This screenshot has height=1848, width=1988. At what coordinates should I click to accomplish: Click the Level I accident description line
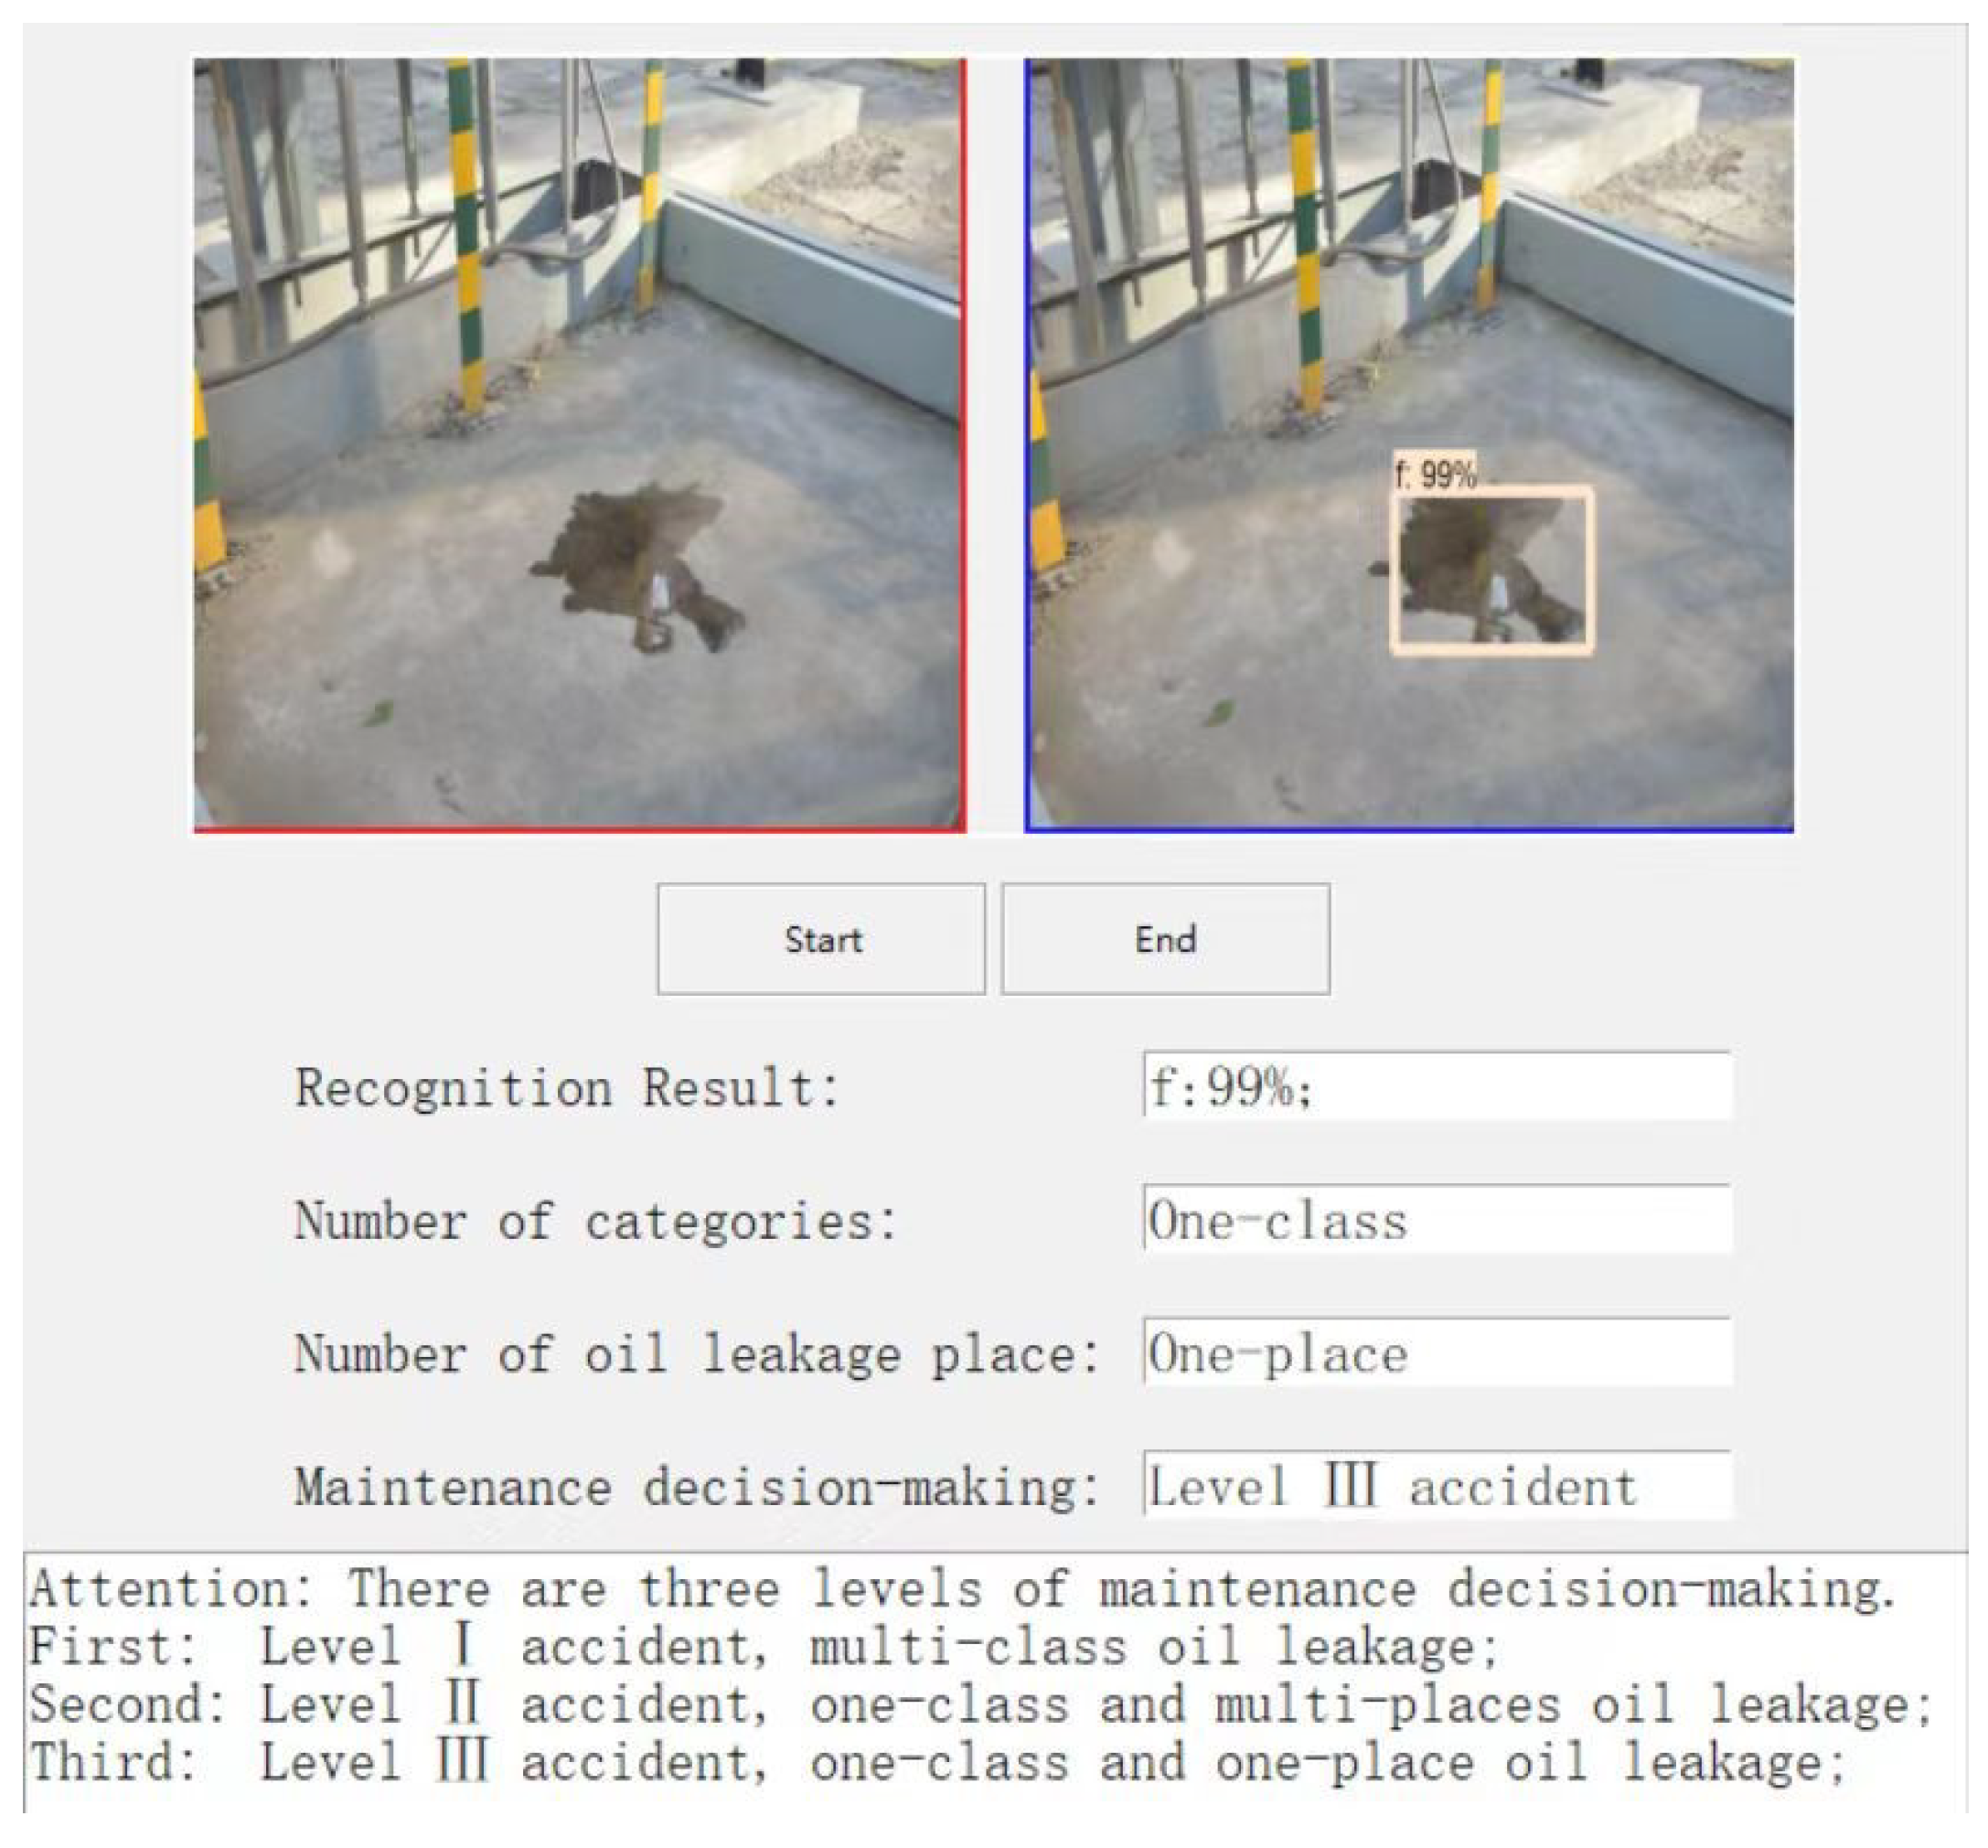click(x=762, y=1646)
